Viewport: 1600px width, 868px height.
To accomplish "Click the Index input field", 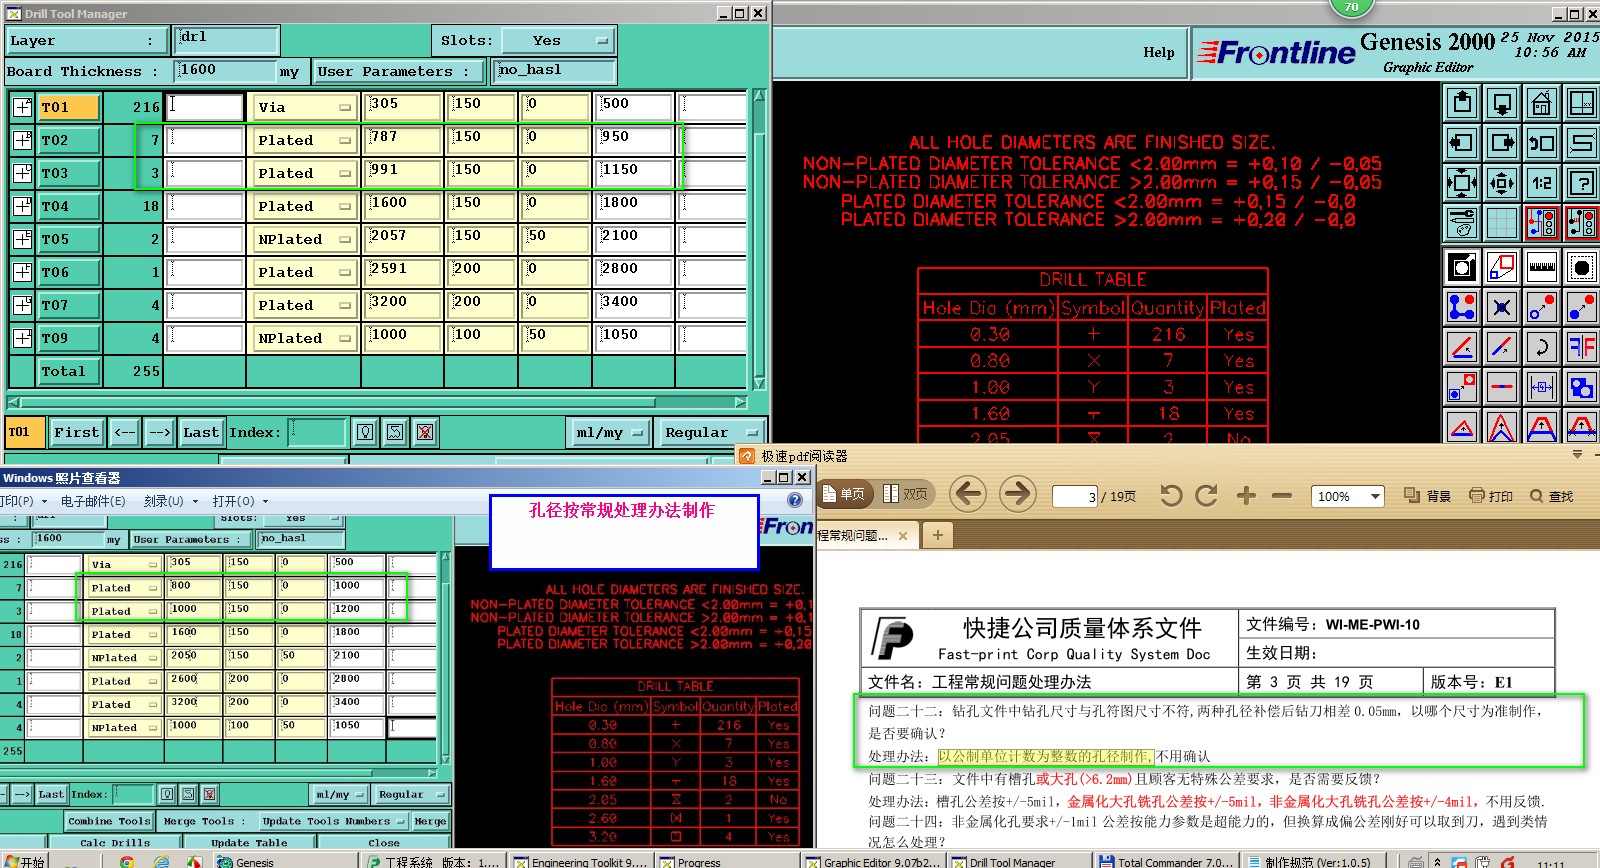I will (319, 432).
